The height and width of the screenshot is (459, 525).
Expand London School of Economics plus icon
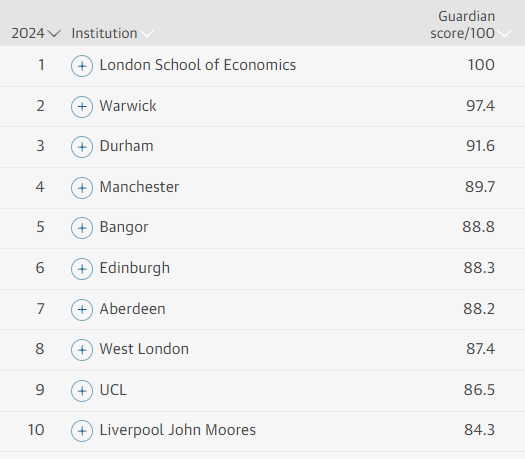[x=82, y=66]
